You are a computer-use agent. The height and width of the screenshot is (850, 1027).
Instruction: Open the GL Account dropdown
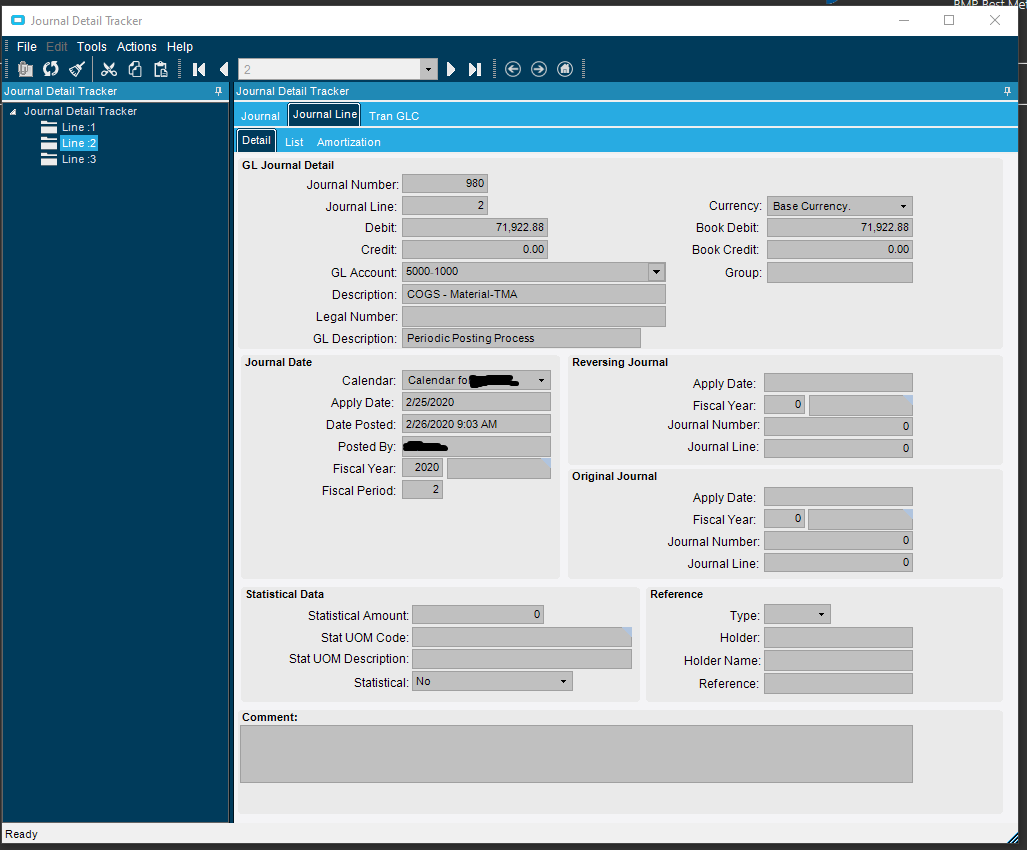coord(656,272)
